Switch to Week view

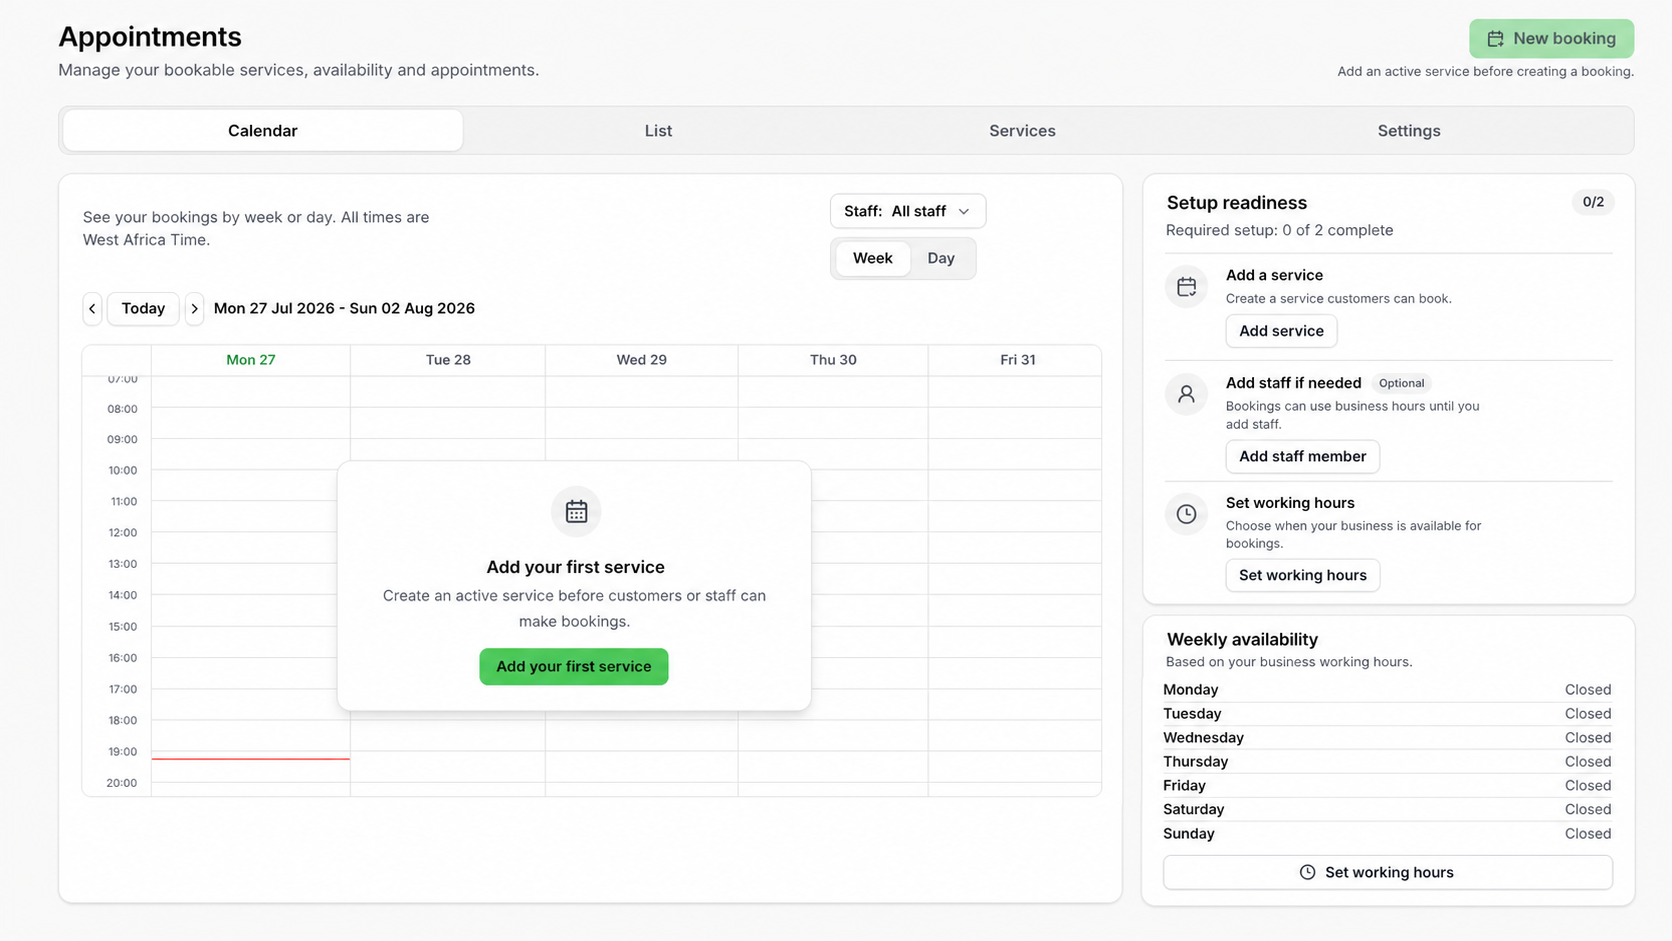pos(872,258)
